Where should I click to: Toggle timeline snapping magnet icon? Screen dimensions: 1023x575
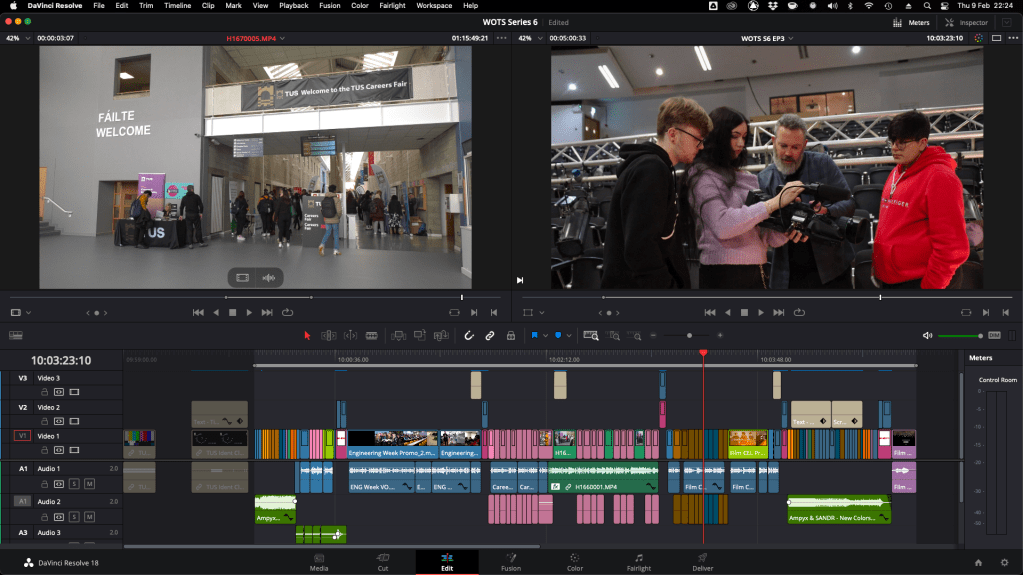(468, 336)
